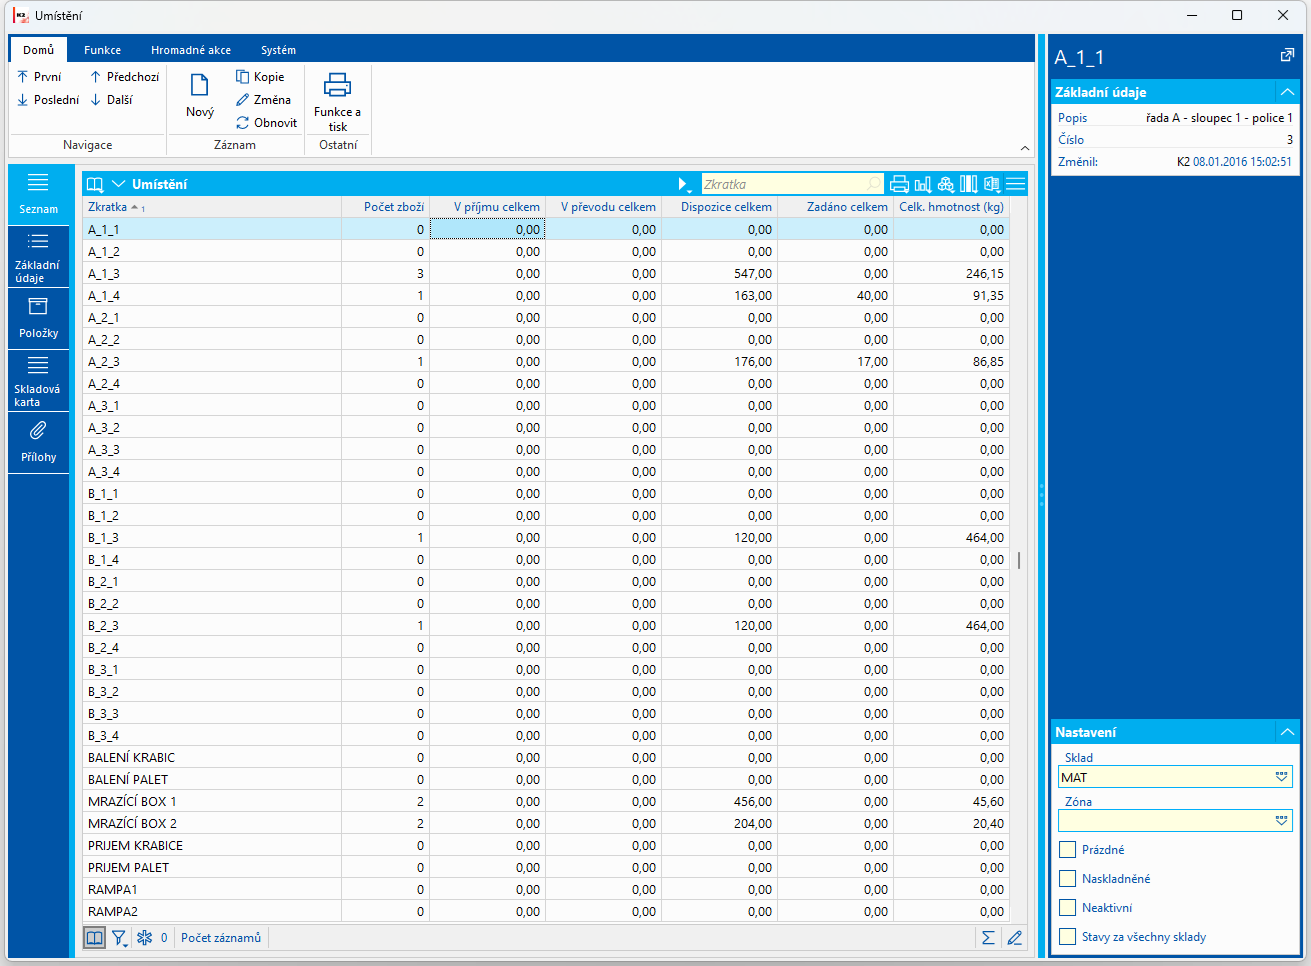Viewport: 1311px width, 966px height.
Task: Open filter funnel in status bar
Action: coord(119,938)
